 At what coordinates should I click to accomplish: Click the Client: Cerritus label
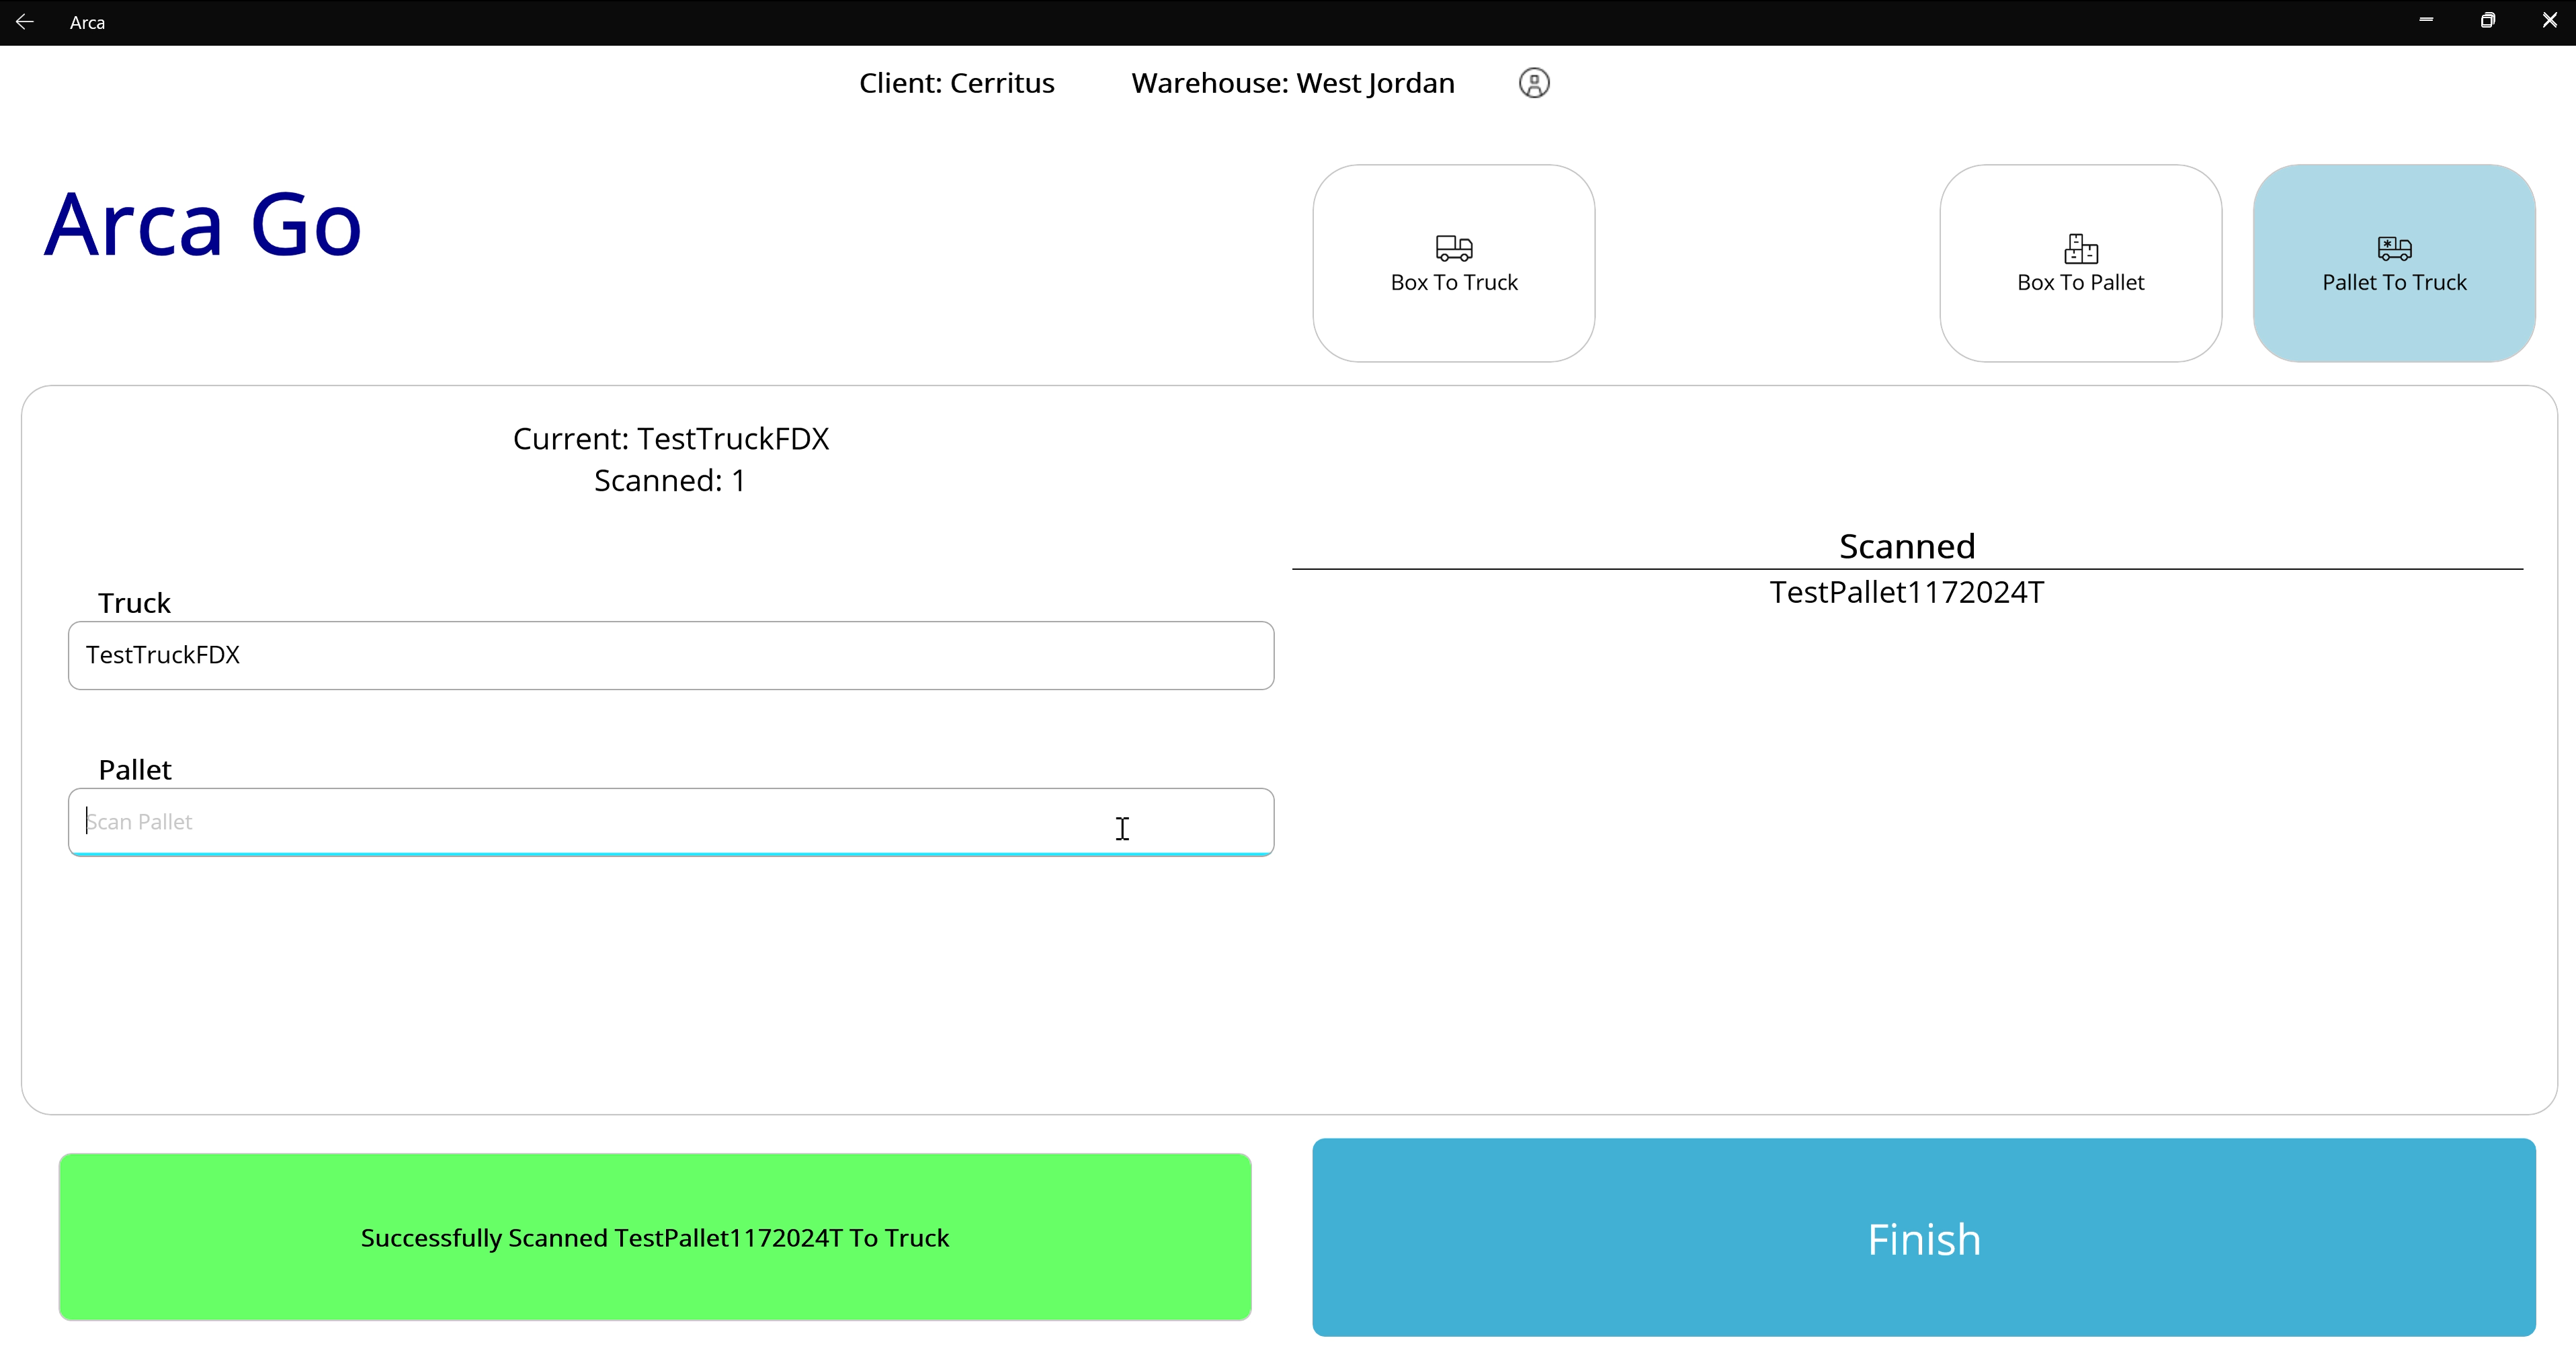pyautogui.click(x=956, y=83)
